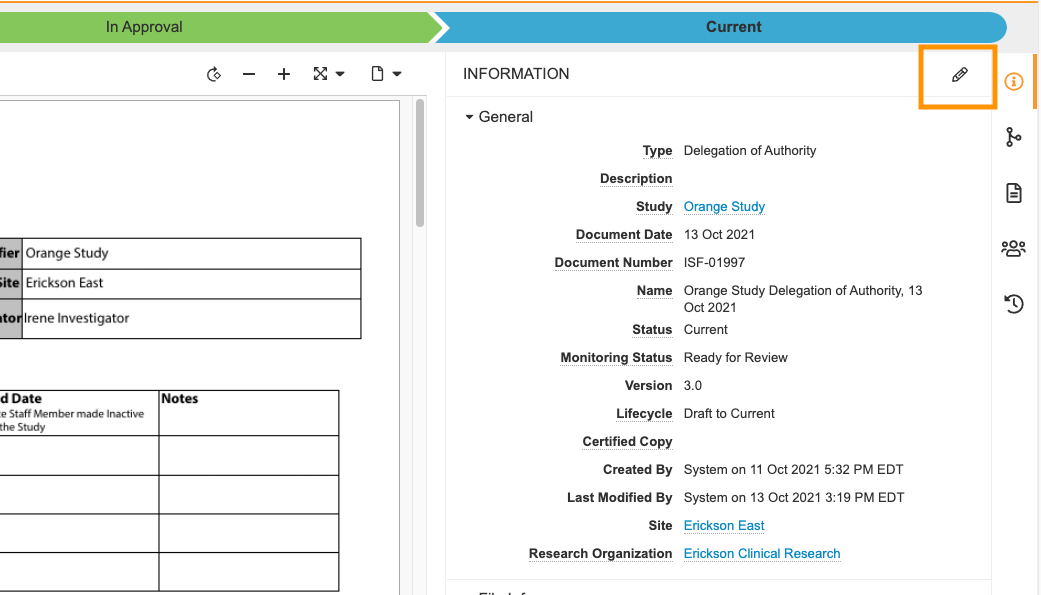Open the document files icon in sidebar
Screen dimensions: 1041x595
point(1014,193)
